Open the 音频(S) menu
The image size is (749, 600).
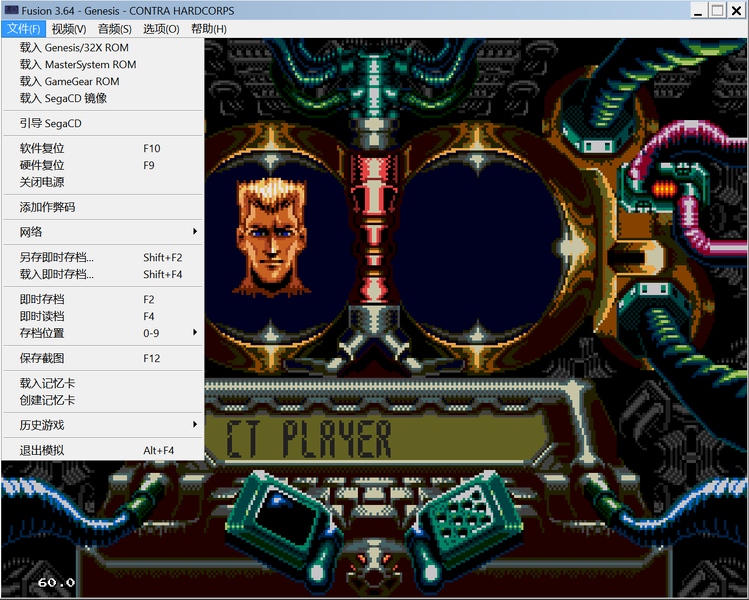[x=115, y=29]
